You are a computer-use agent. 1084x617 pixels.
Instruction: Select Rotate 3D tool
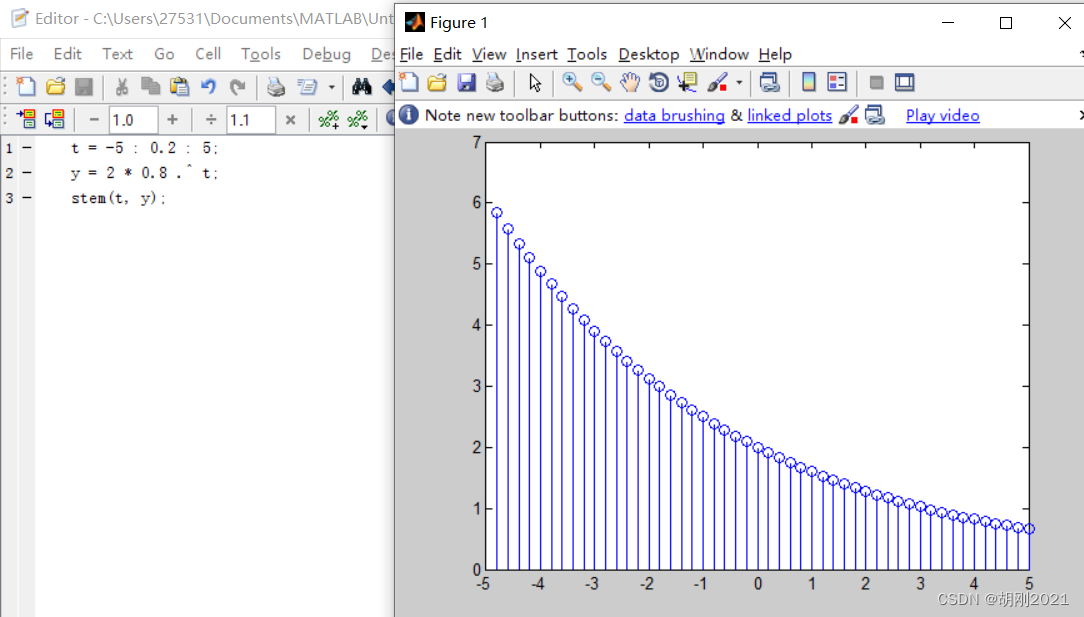pyautogui.click(x=659, y=82)
